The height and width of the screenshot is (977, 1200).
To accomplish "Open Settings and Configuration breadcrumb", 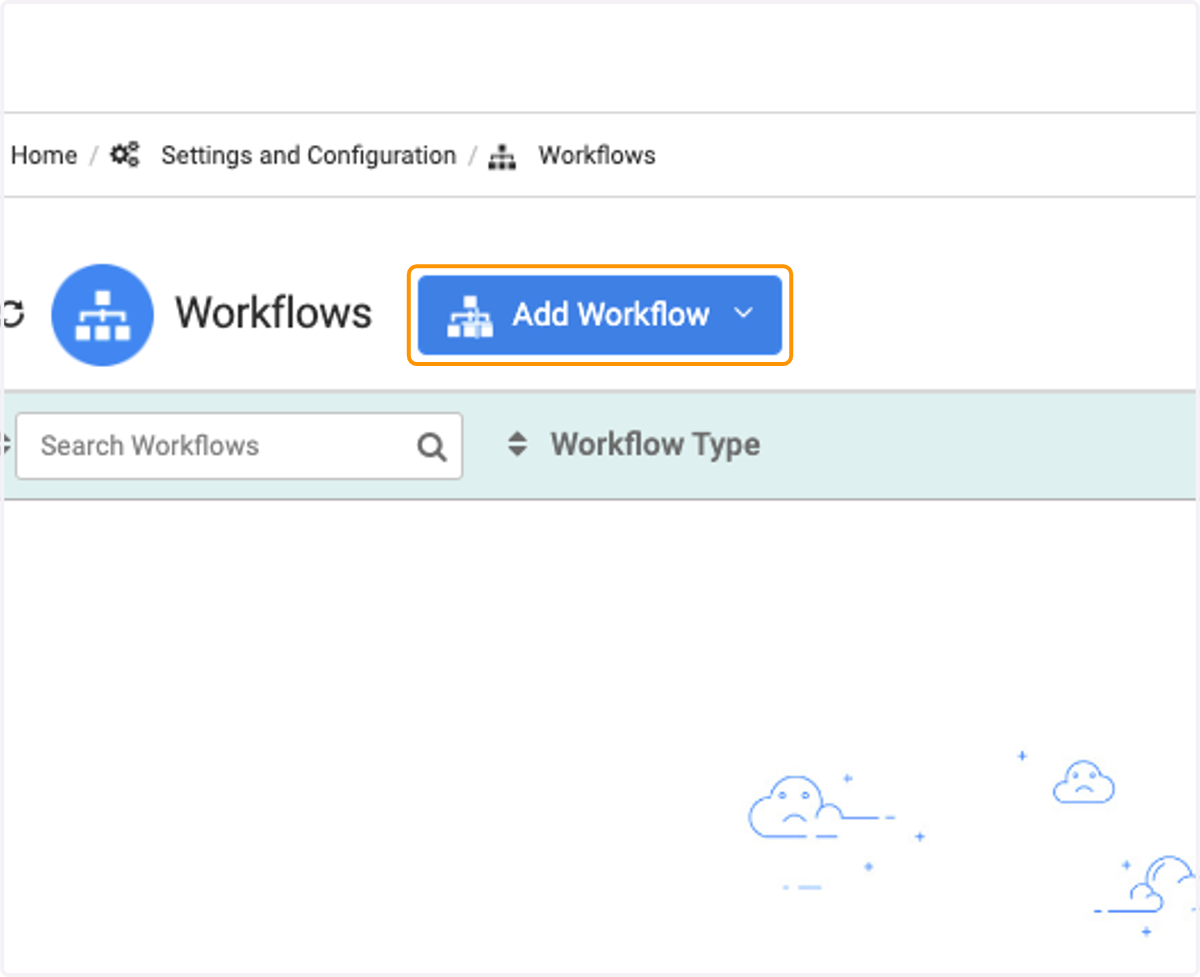I will click(308, 155).
